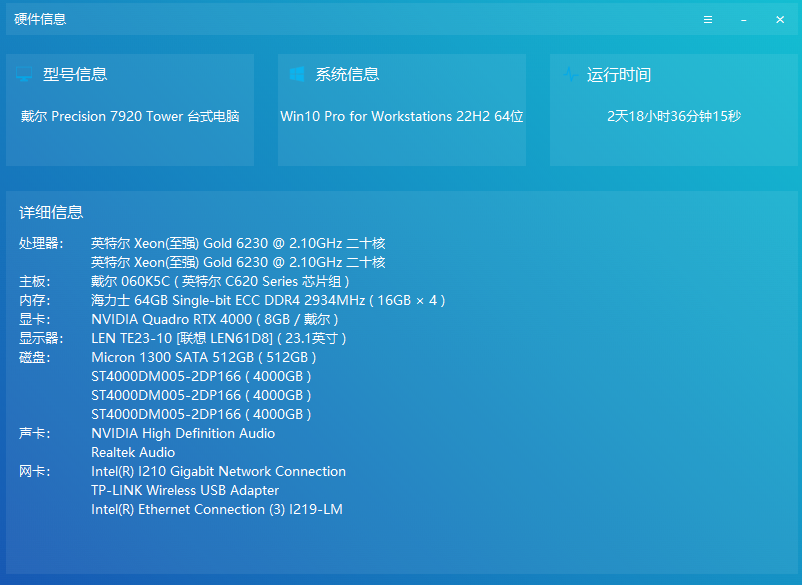The width and height of the screenshot is (802, 585).
Task: Select the NVIDIA Quadro RTX 4000 entry
Action: pyautogui.click(x=214, y=319)
